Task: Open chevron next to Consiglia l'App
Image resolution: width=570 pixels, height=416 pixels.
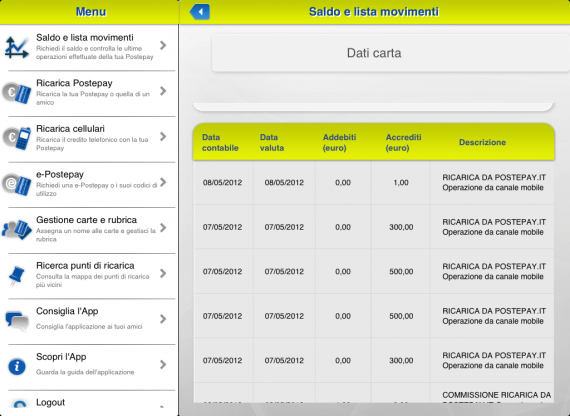Action: (163, 319)
